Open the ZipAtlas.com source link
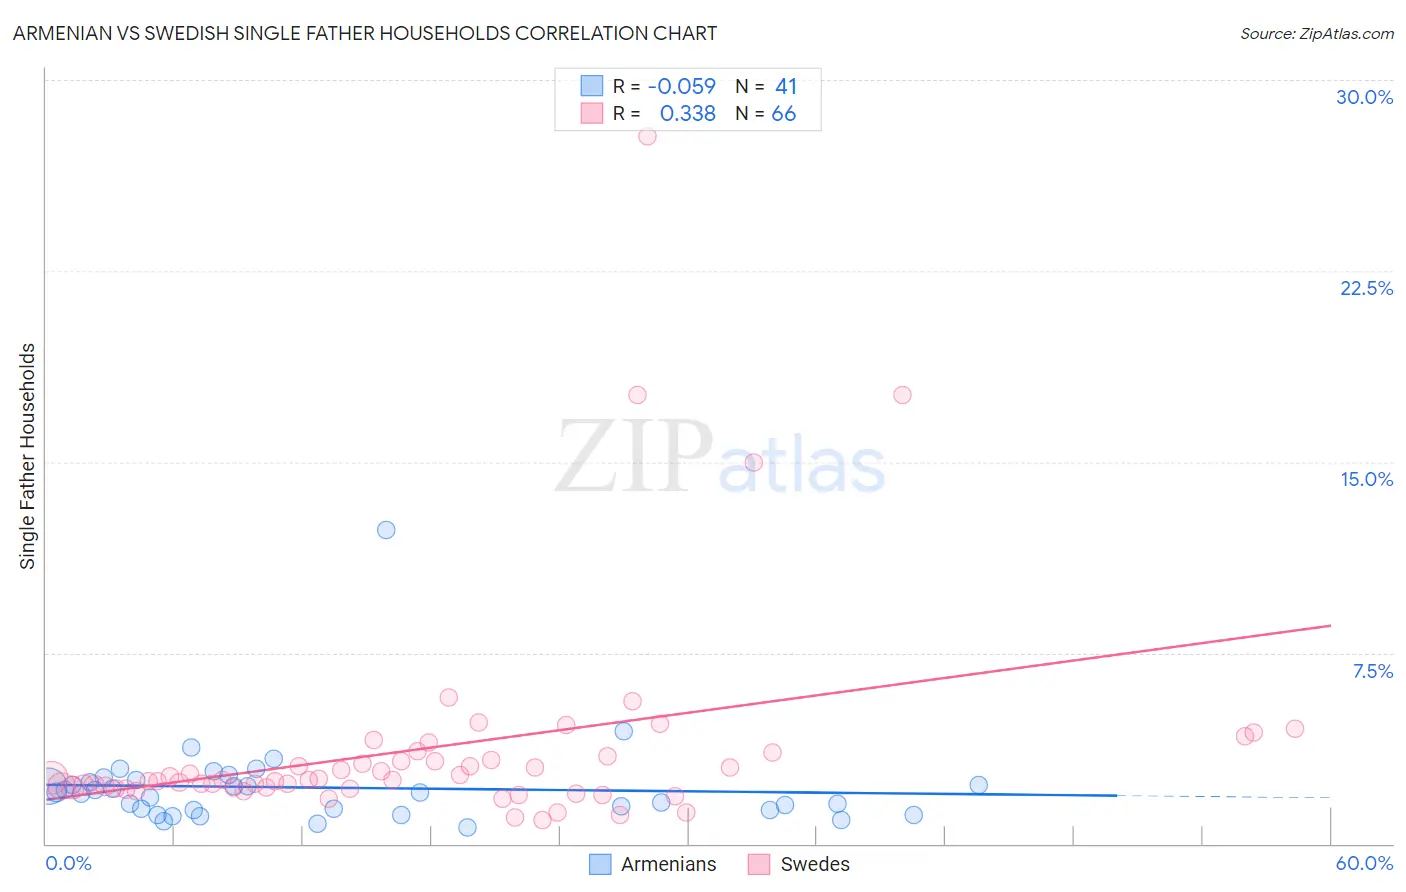The height and width of the screenshot is (892, 1406). [1317, 33]
